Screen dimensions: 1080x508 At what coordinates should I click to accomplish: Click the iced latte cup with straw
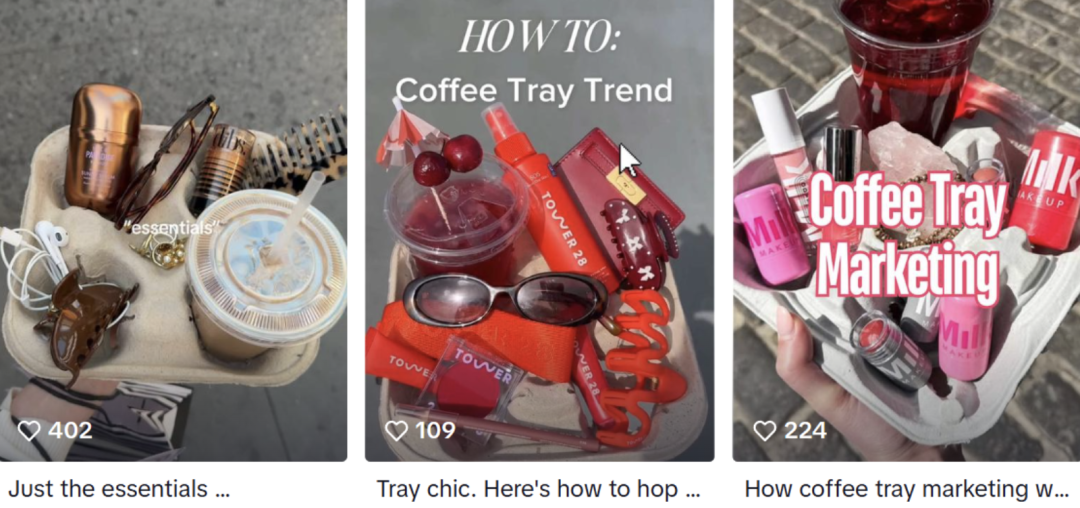tap(265, 268)
